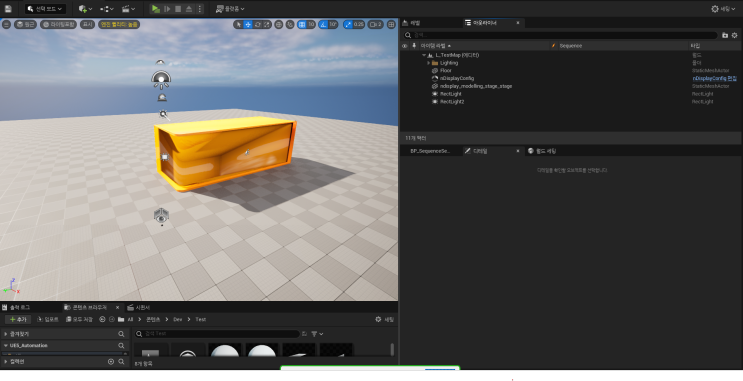Toggle the world/local coordinate system globe icon
The width and height of the screenshot is (743, 381).
point(279,24)
